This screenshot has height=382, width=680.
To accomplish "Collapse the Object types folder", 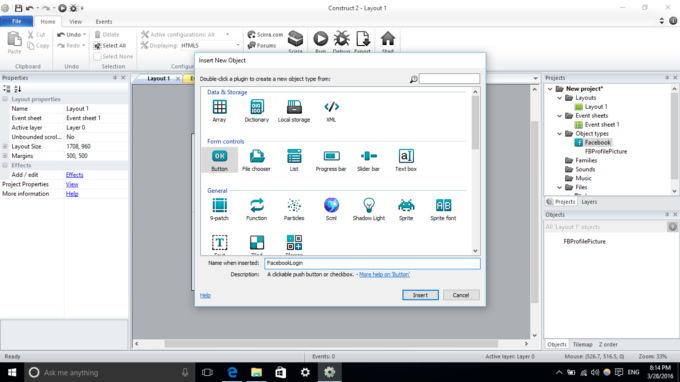I will coord(559,134).
